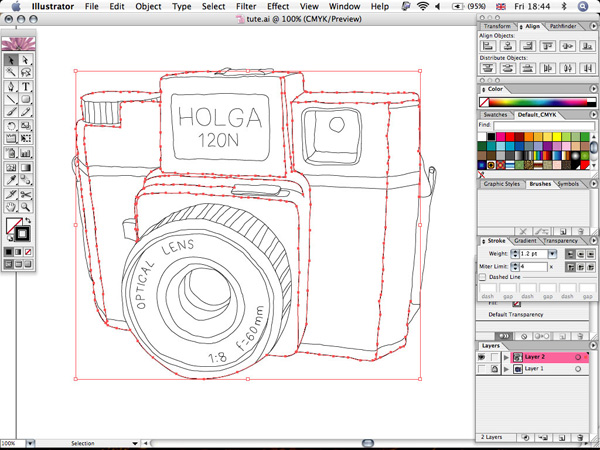The height and width of the screenshot is (450, 600).
Task: Toggle the lock on Layer 1
Action: [495, 369]
